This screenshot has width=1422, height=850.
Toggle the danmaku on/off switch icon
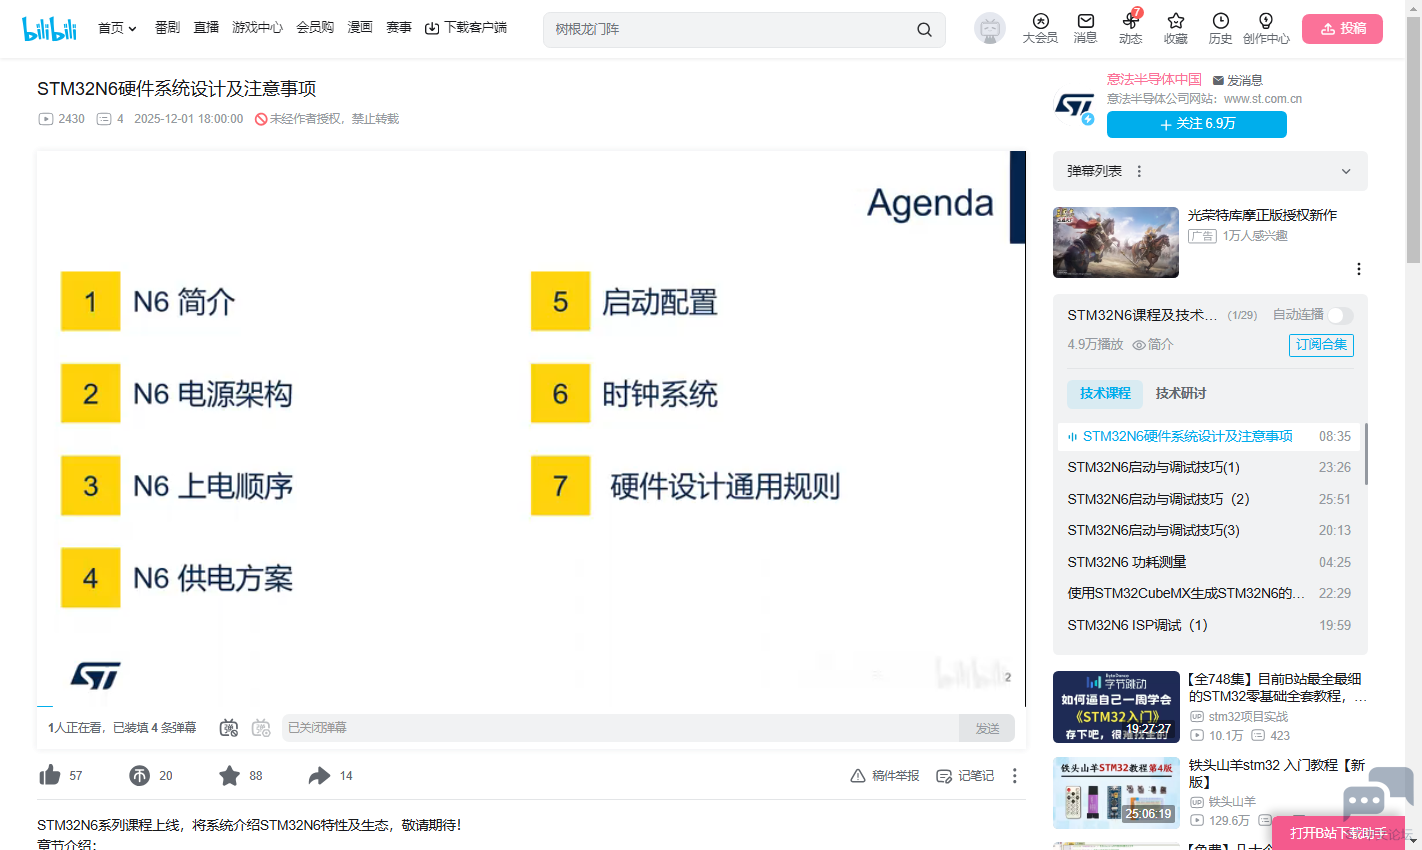pos(229,728)
